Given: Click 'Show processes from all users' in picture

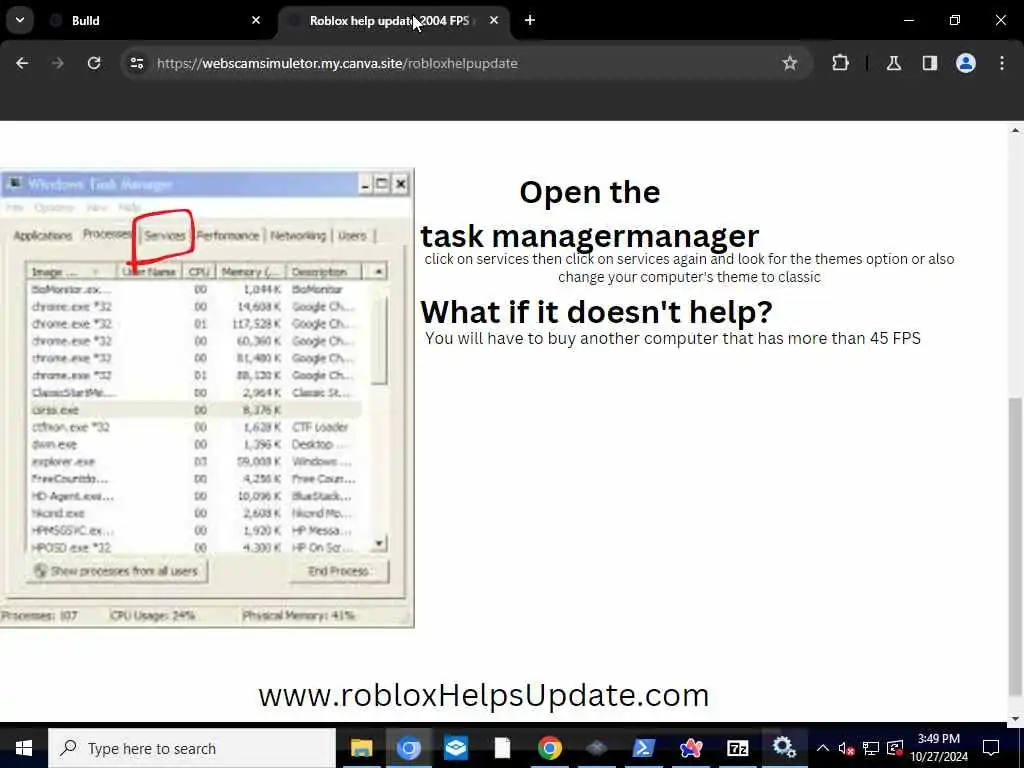Looking at the screenshot, I should point(117,571).
